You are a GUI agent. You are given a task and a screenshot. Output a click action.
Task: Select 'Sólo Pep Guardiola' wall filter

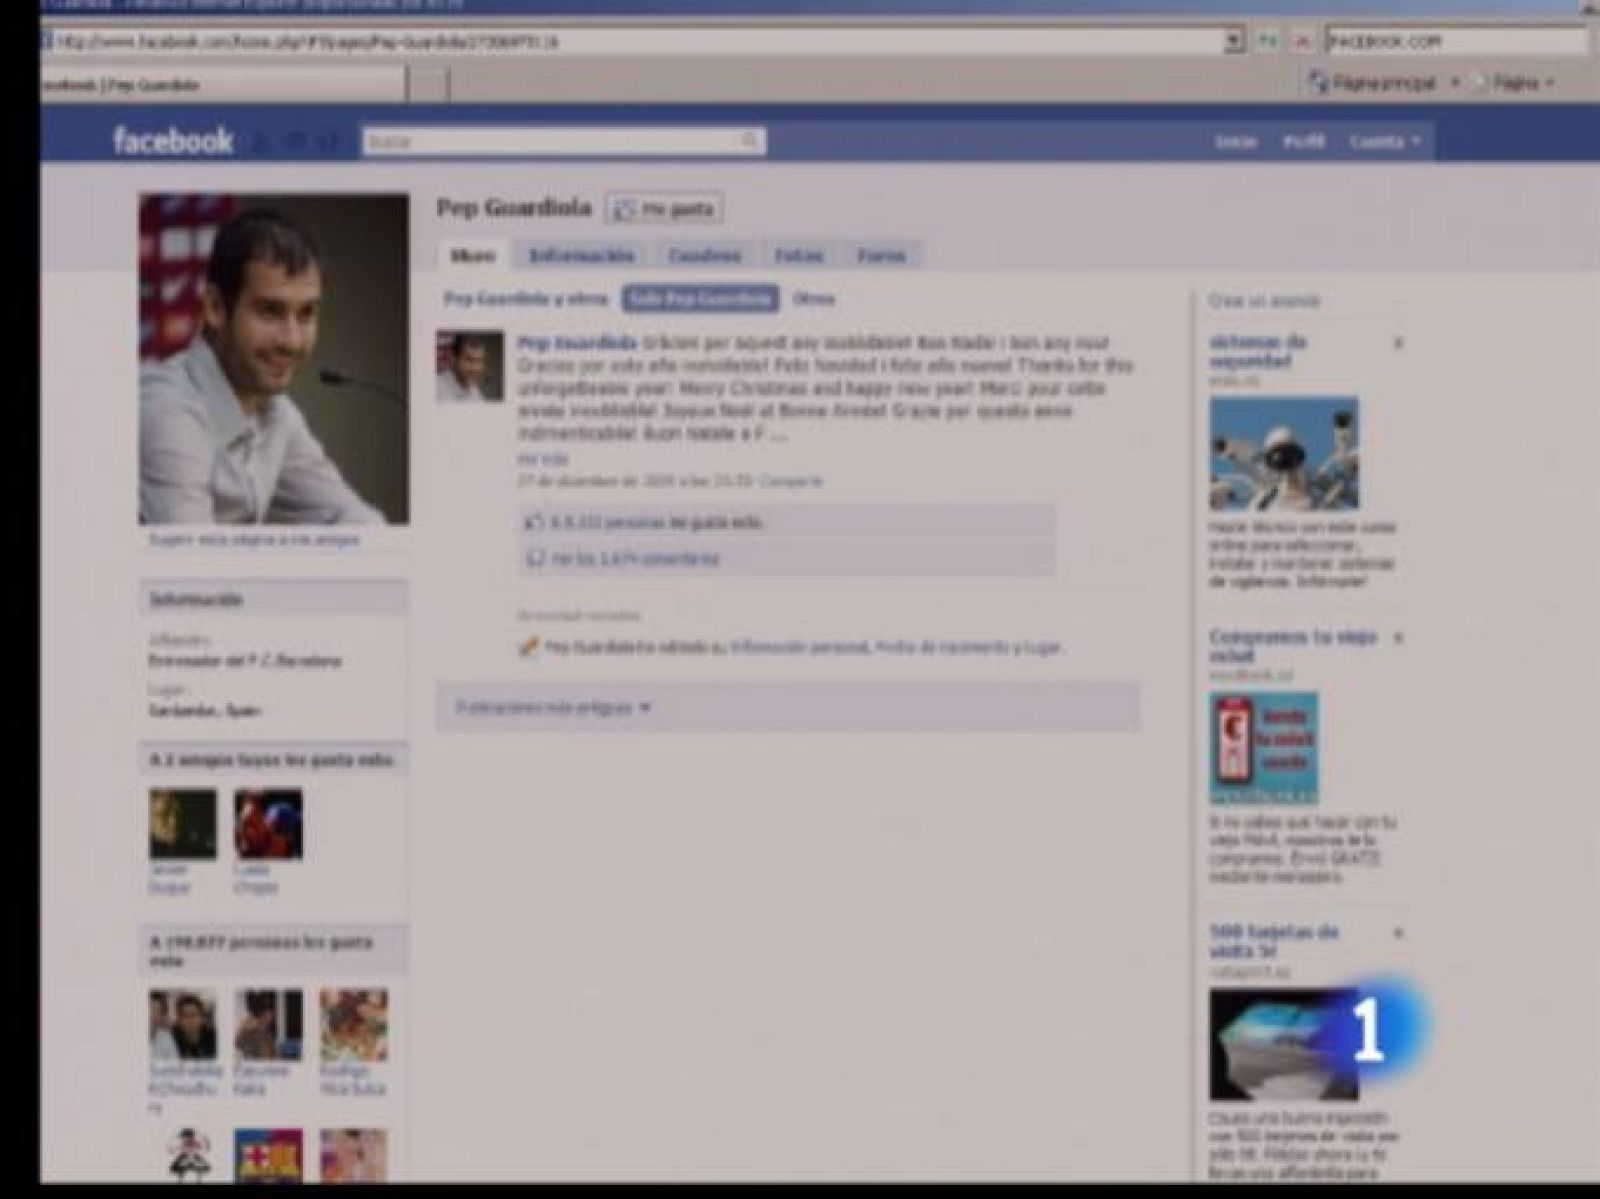coord(700,298)
